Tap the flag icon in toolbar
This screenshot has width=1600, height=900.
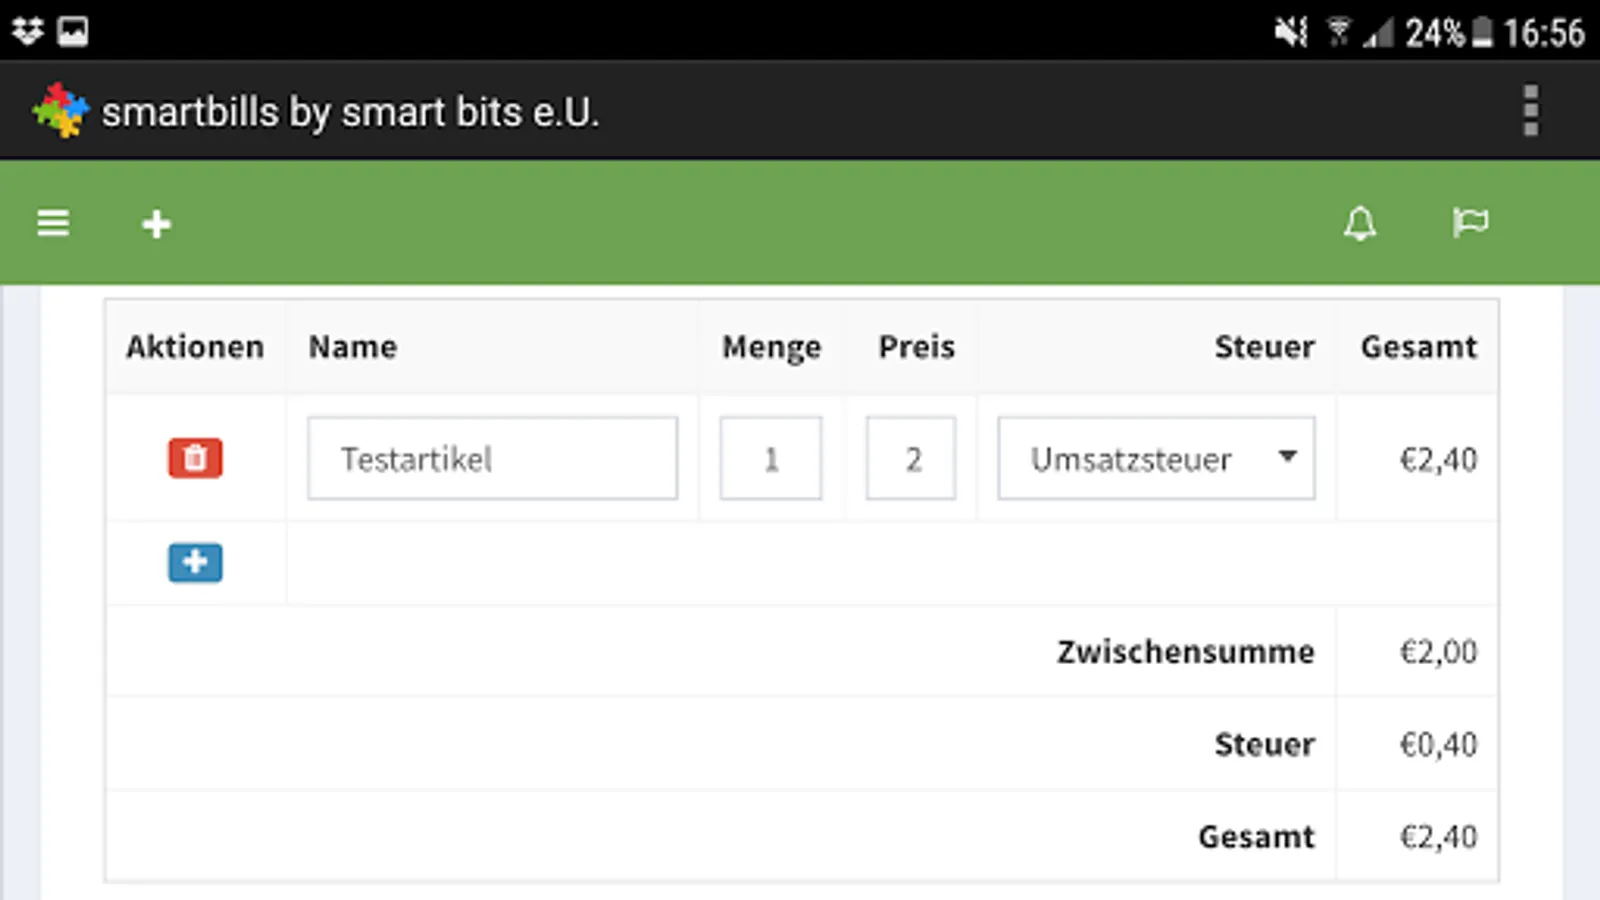[1470, 222]
